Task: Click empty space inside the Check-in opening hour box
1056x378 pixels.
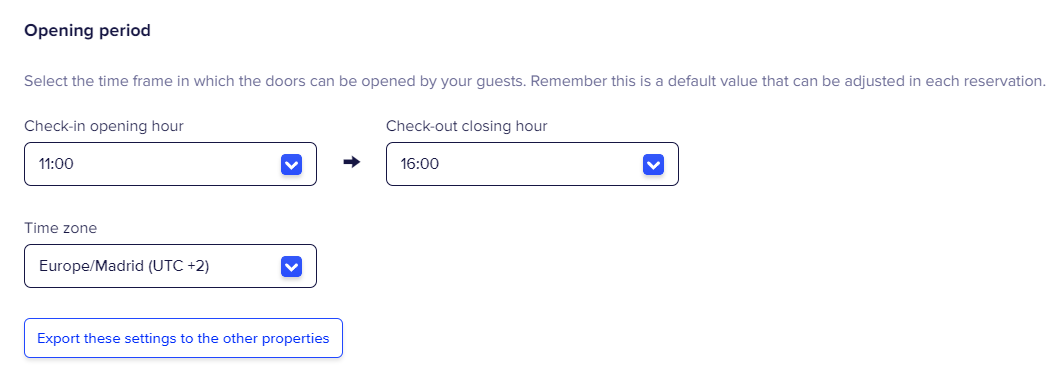Action: (x=175, y=164)
